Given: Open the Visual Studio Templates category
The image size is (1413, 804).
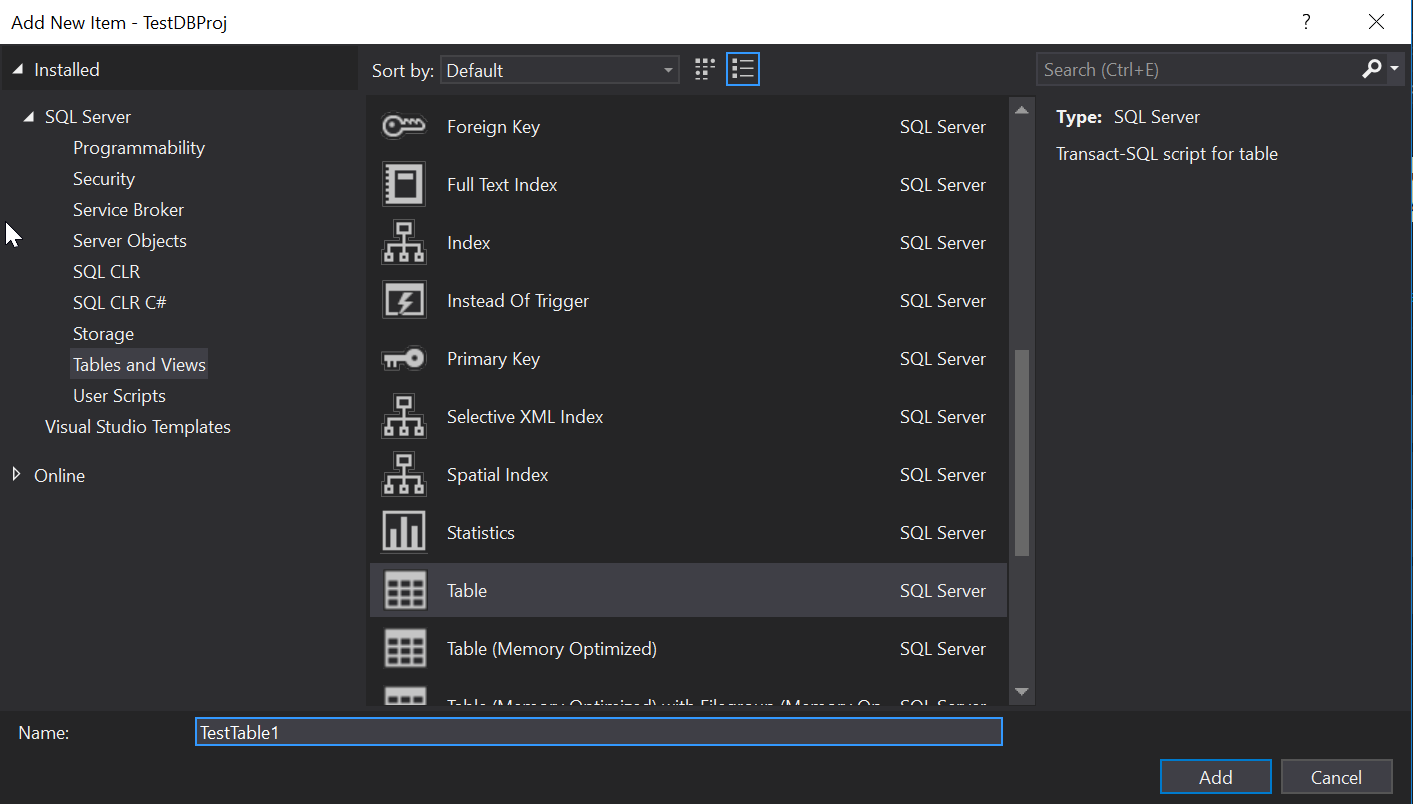Looking at the screenshot, I should (138, 427).
